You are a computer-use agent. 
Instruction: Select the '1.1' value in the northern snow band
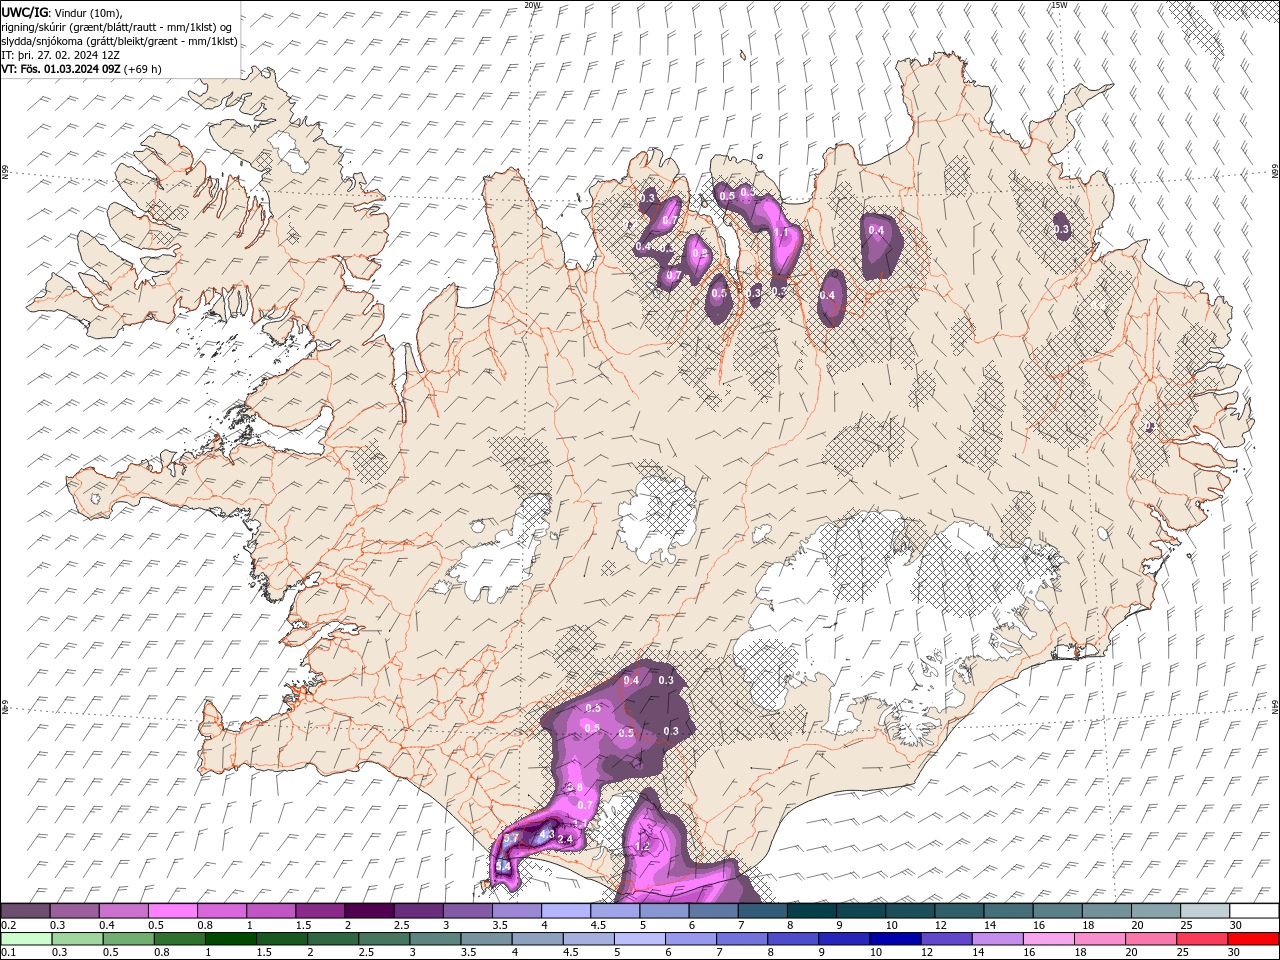click(x=782, y=233)
